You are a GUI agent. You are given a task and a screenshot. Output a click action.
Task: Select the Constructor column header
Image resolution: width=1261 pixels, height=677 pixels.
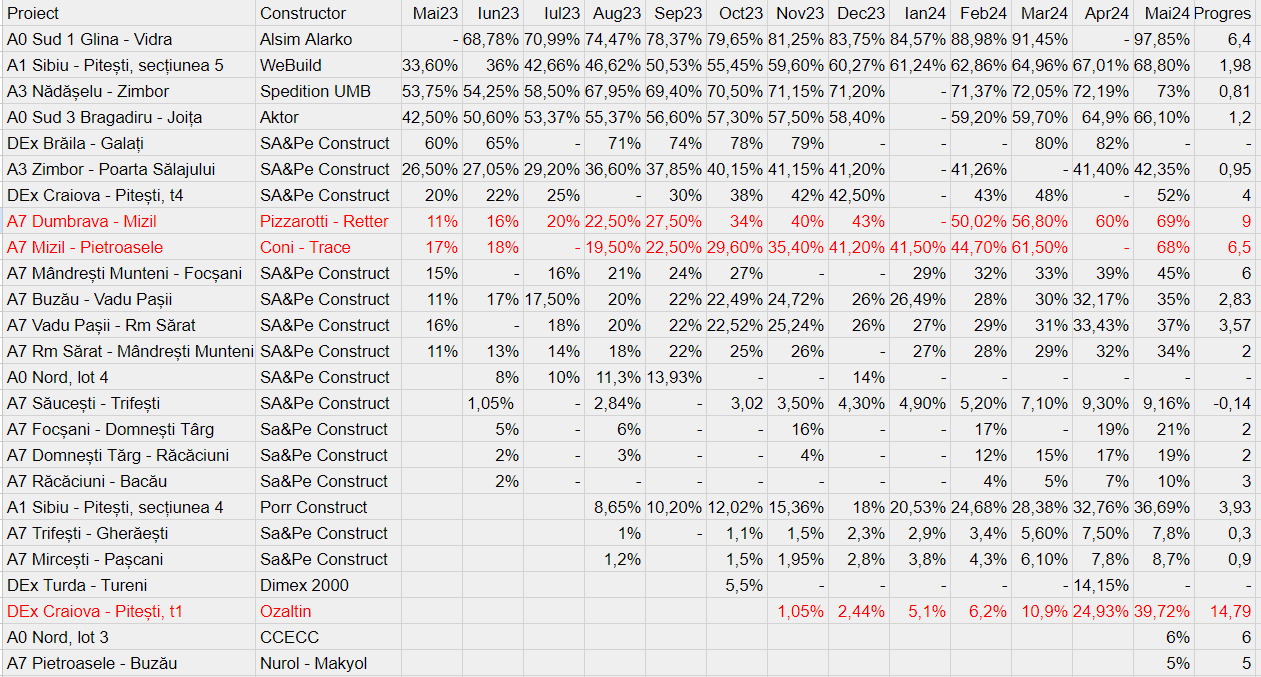[x=303, y=13]
